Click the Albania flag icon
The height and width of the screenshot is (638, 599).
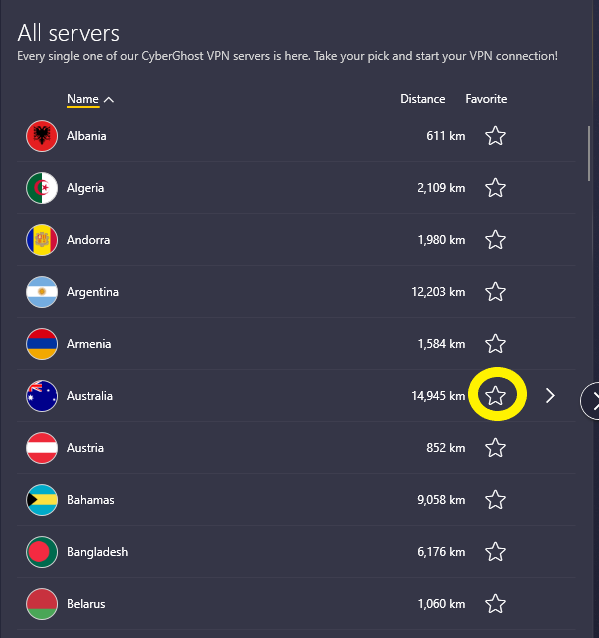click(x=42, y=136)
